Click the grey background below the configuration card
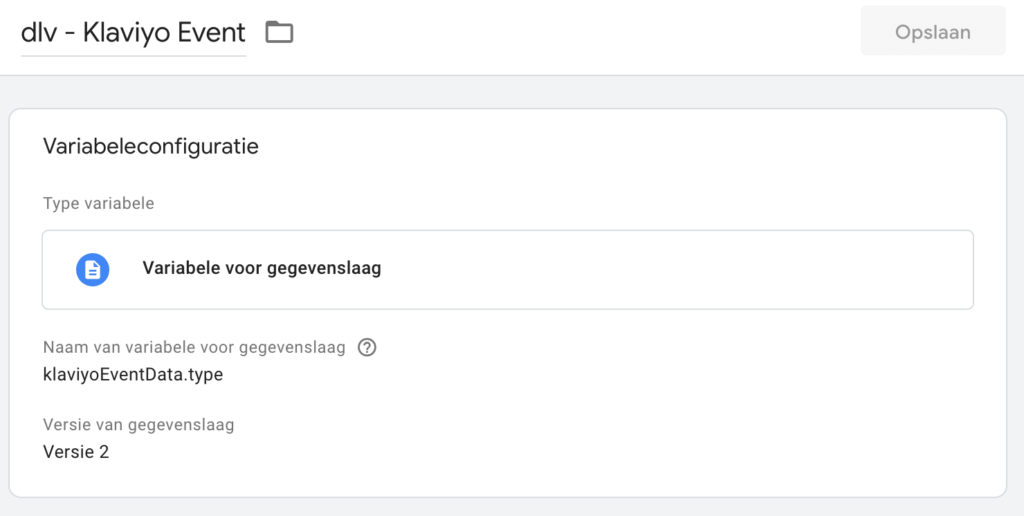The height and width of the screenshot is (516, 1024). (x=500, y=507)
